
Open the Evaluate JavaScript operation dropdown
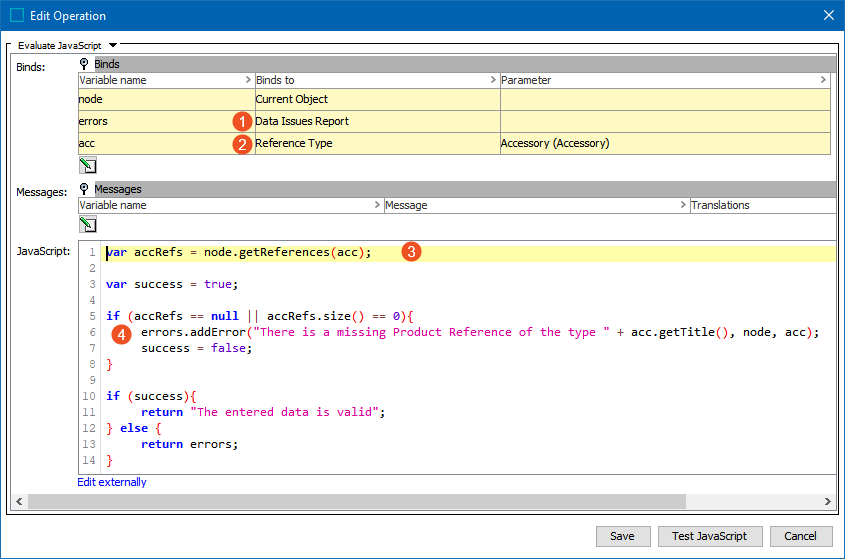pyautogui.click(x=113, y=45)
